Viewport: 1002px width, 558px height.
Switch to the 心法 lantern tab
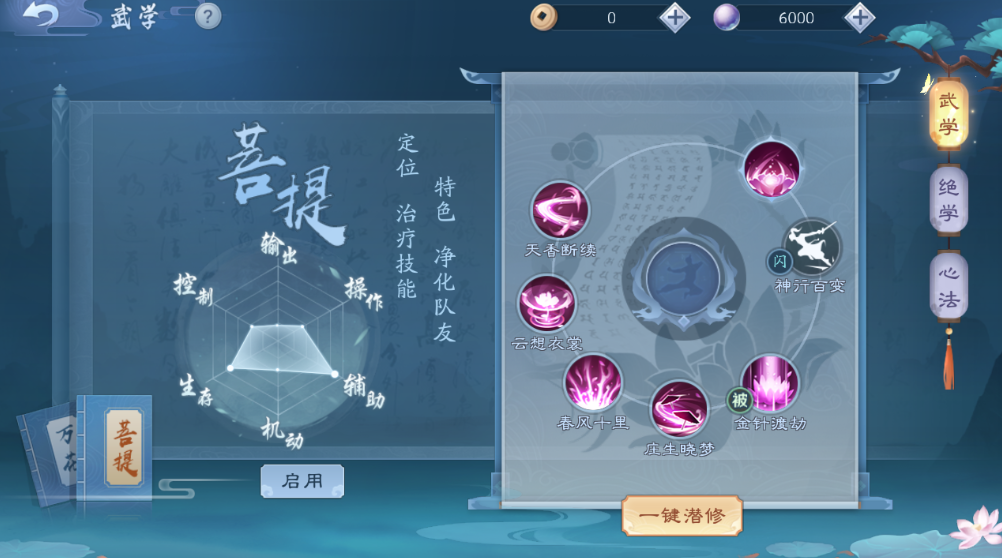(948, 286)
